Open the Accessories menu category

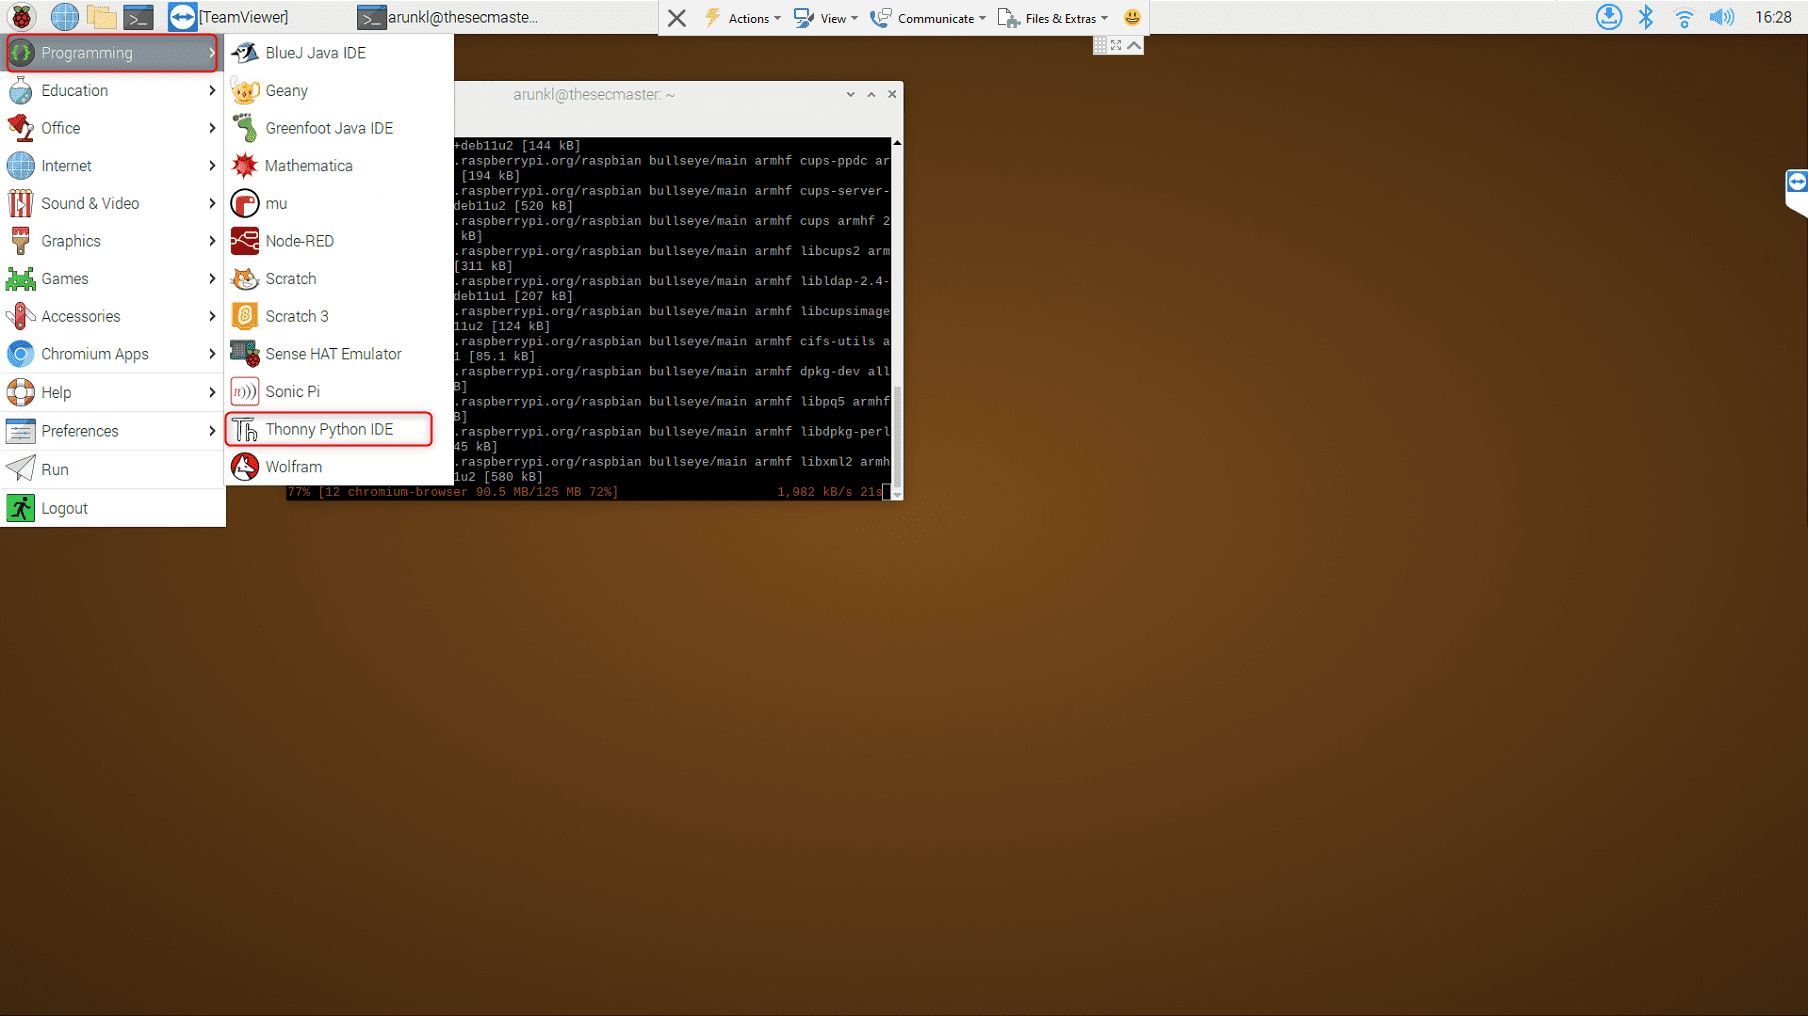tap(112, 316)
